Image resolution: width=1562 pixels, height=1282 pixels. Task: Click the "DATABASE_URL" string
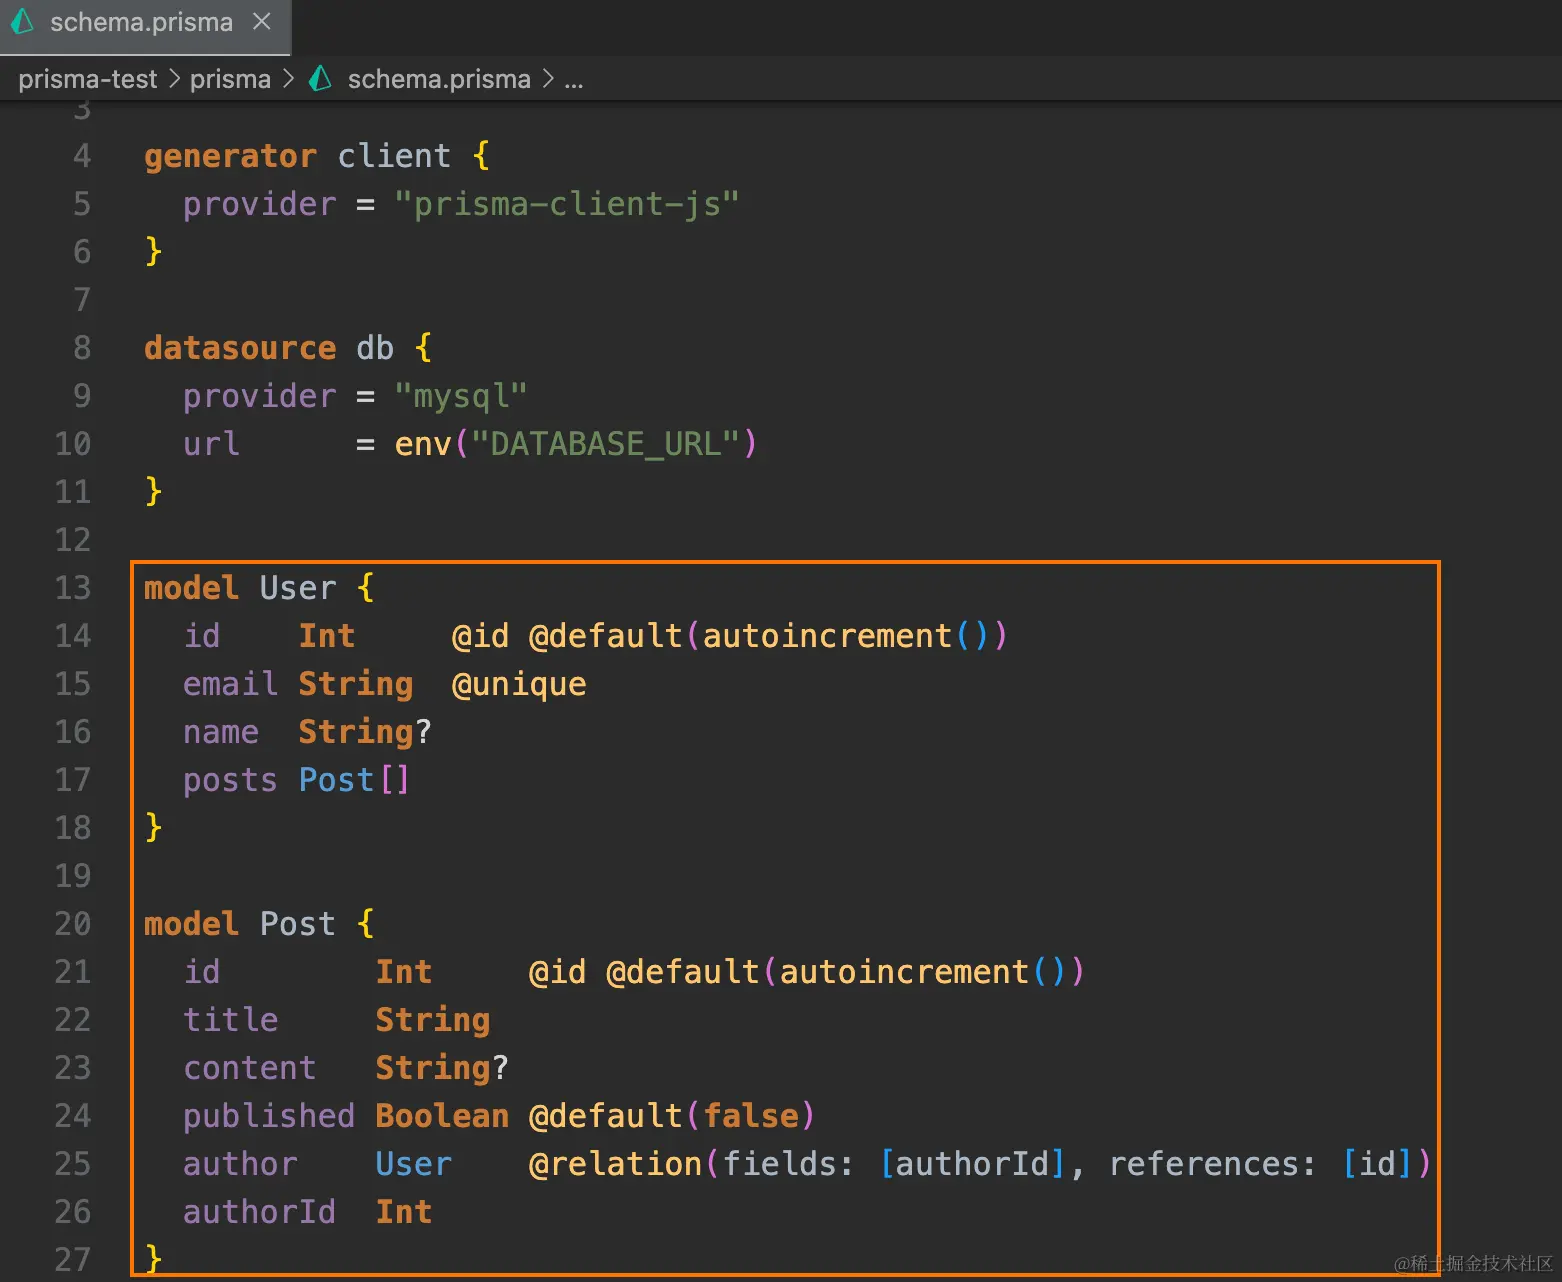click(605, 444)
